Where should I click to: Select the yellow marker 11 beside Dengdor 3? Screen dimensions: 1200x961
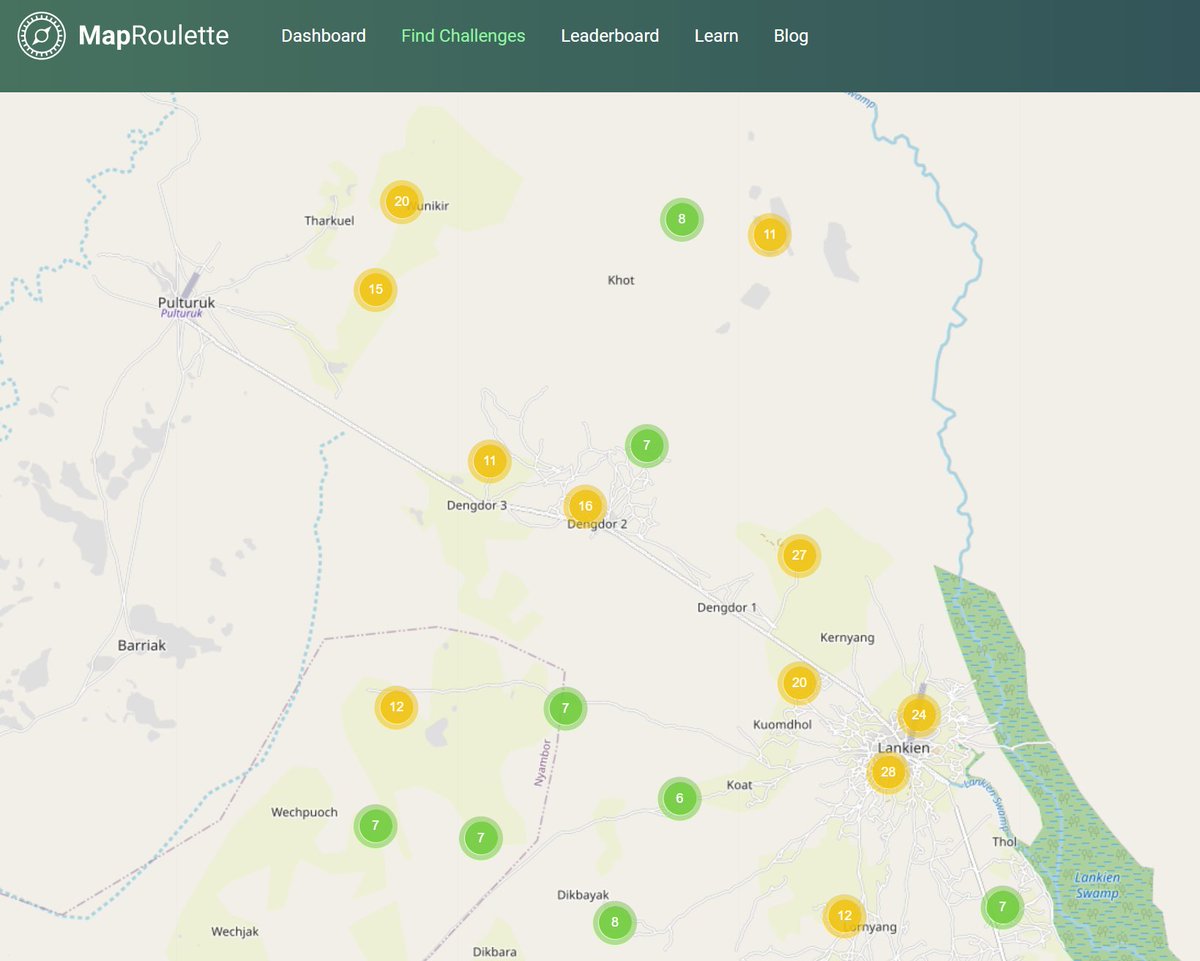489,461
